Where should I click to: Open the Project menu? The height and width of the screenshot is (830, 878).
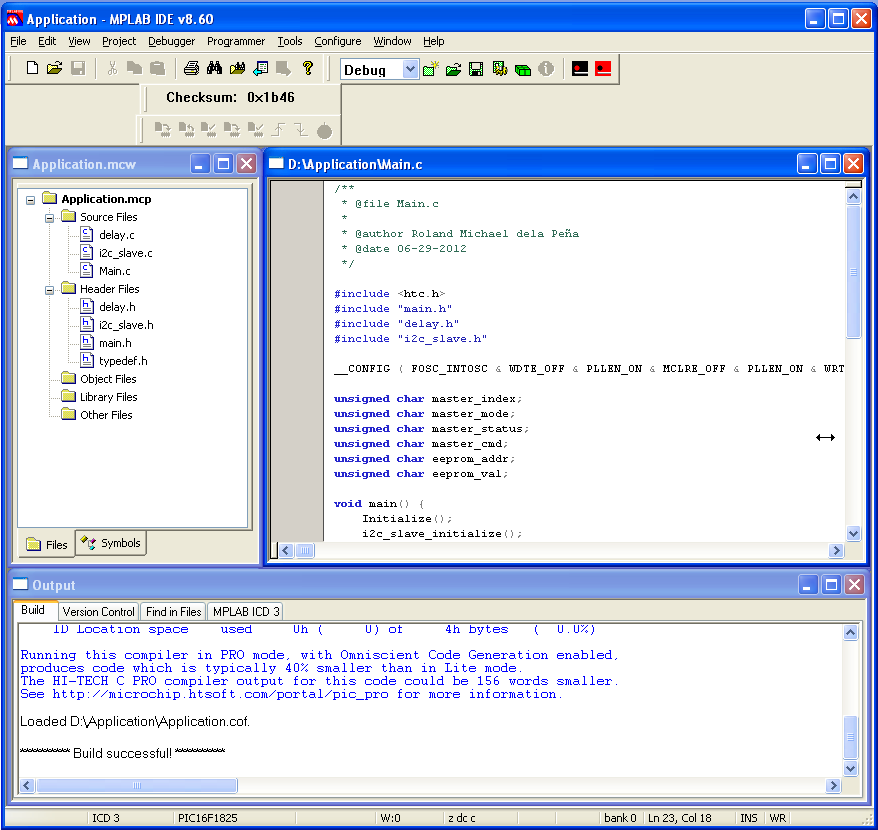119,41
